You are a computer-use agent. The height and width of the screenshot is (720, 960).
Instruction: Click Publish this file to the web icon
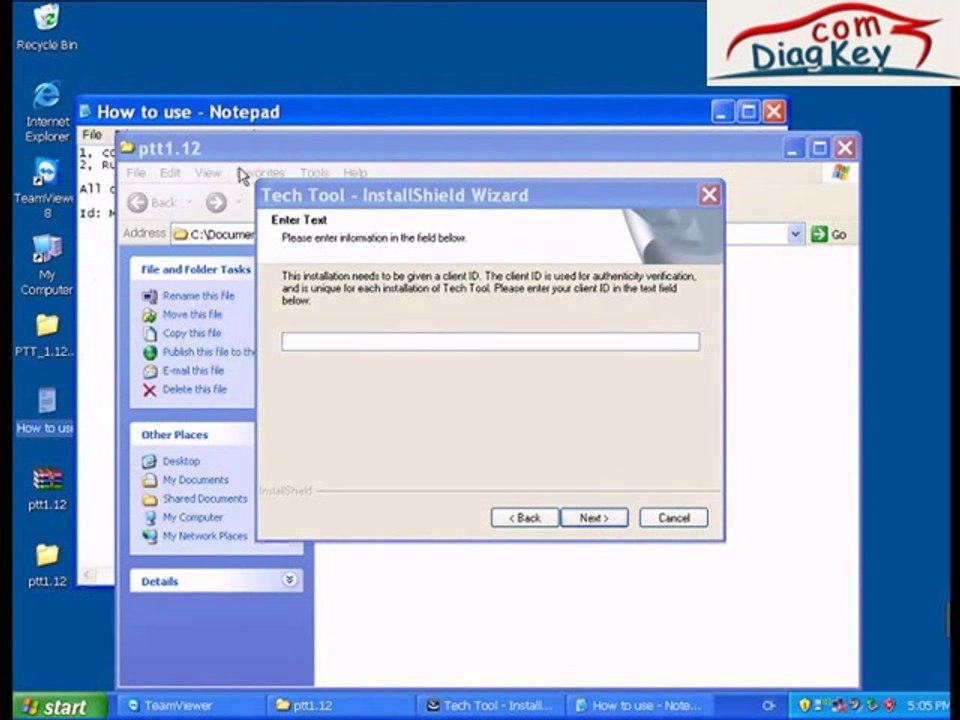click(x=149, y=353)
